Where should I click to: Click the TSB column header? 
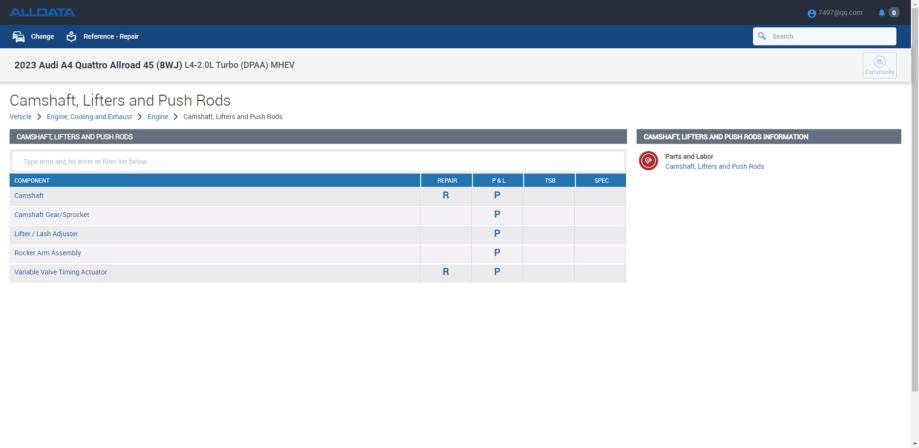(x=550, y=181)
